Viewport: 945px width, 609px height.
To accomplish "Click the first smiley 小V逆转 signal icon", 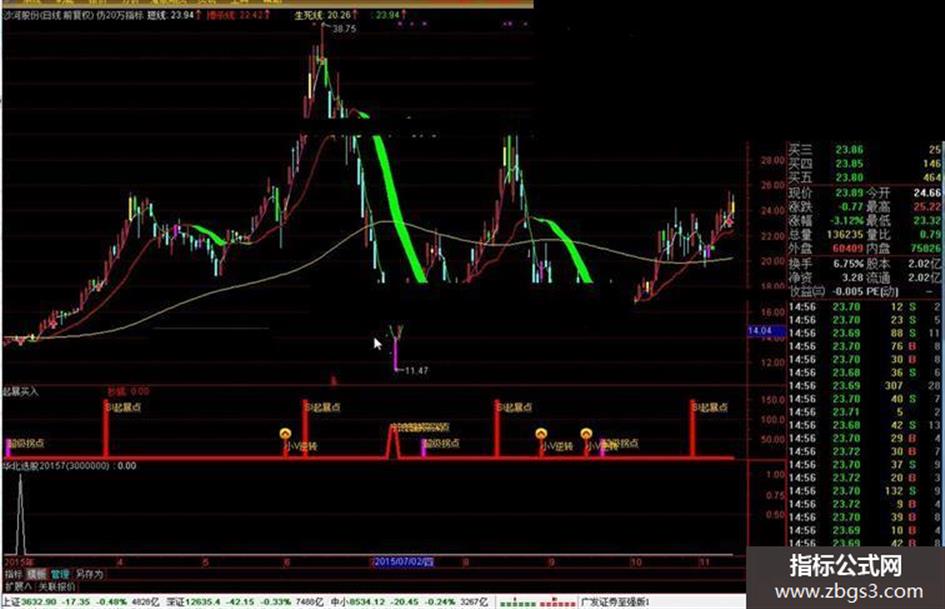I will [x=286, y=434].
